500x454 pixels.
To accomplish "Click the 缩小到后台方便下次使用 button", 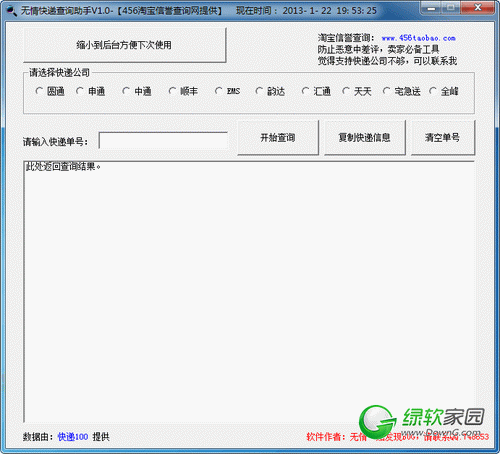I will tap(125, 45).
